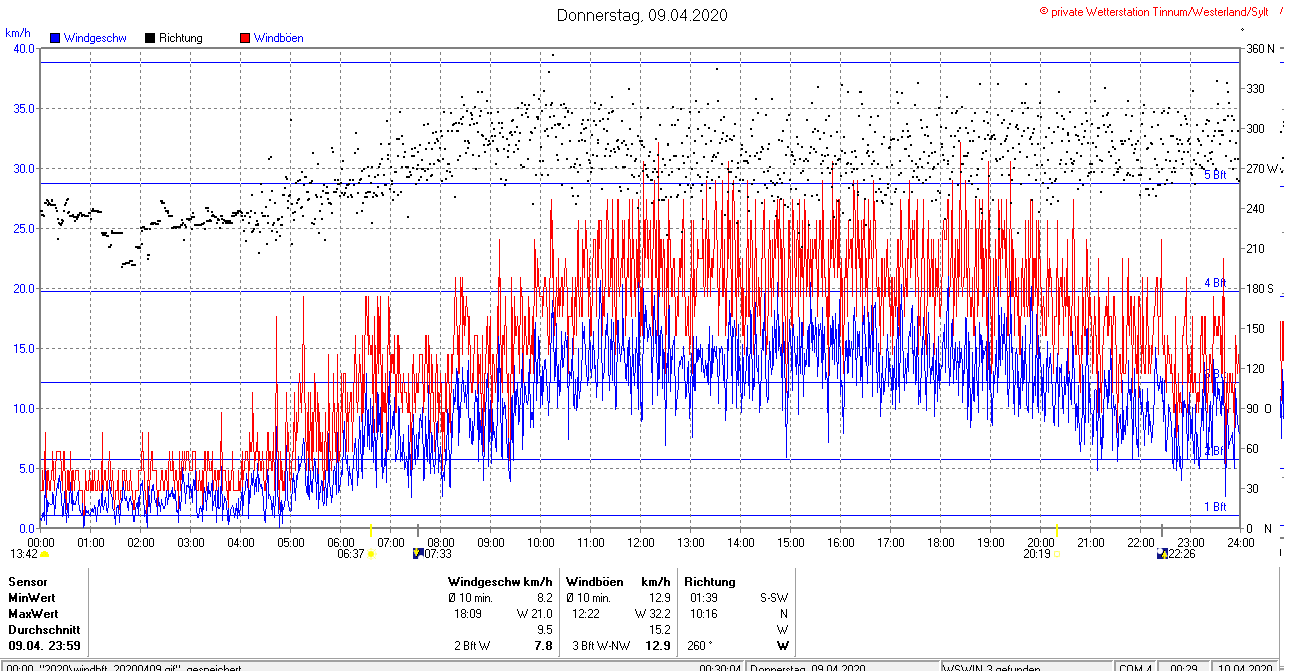Click the 5 Bft threshold label
The height and width of the screenshot is (671, 1310).
pyautogui.click(x=1215, y=175)
